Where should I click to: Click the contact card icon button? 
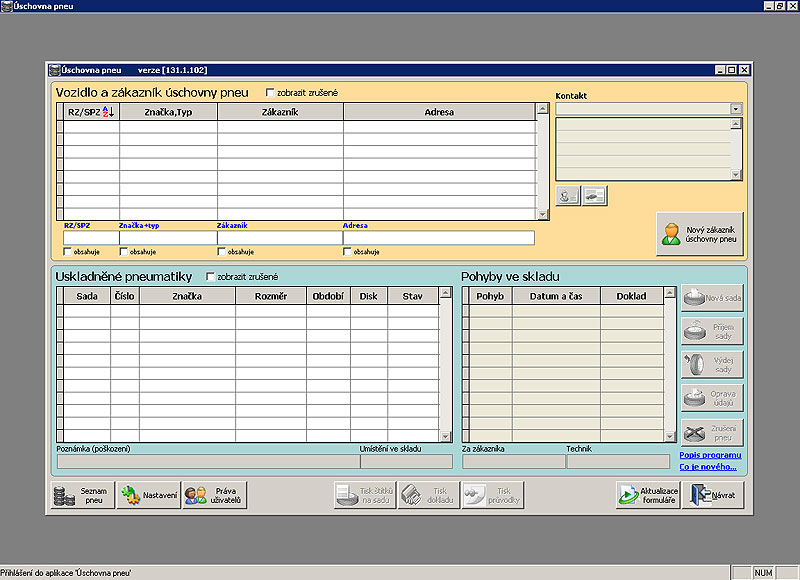click(x=595, y=196)
